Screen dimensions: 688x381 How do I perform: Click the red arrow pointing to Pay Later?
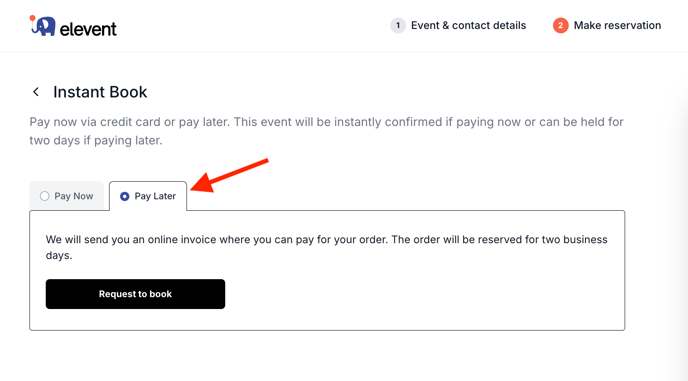point(229,175)
